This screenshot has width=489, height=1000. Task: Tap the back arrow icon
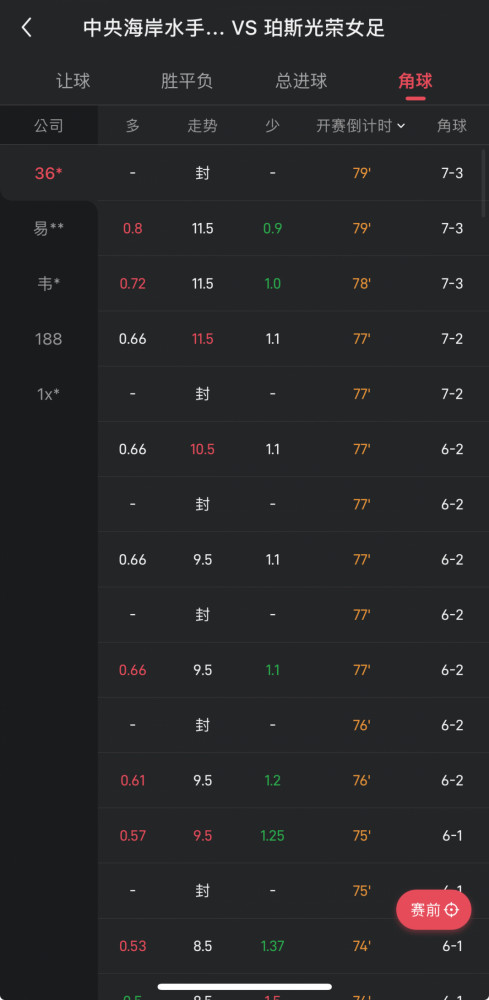click(26, 27)
